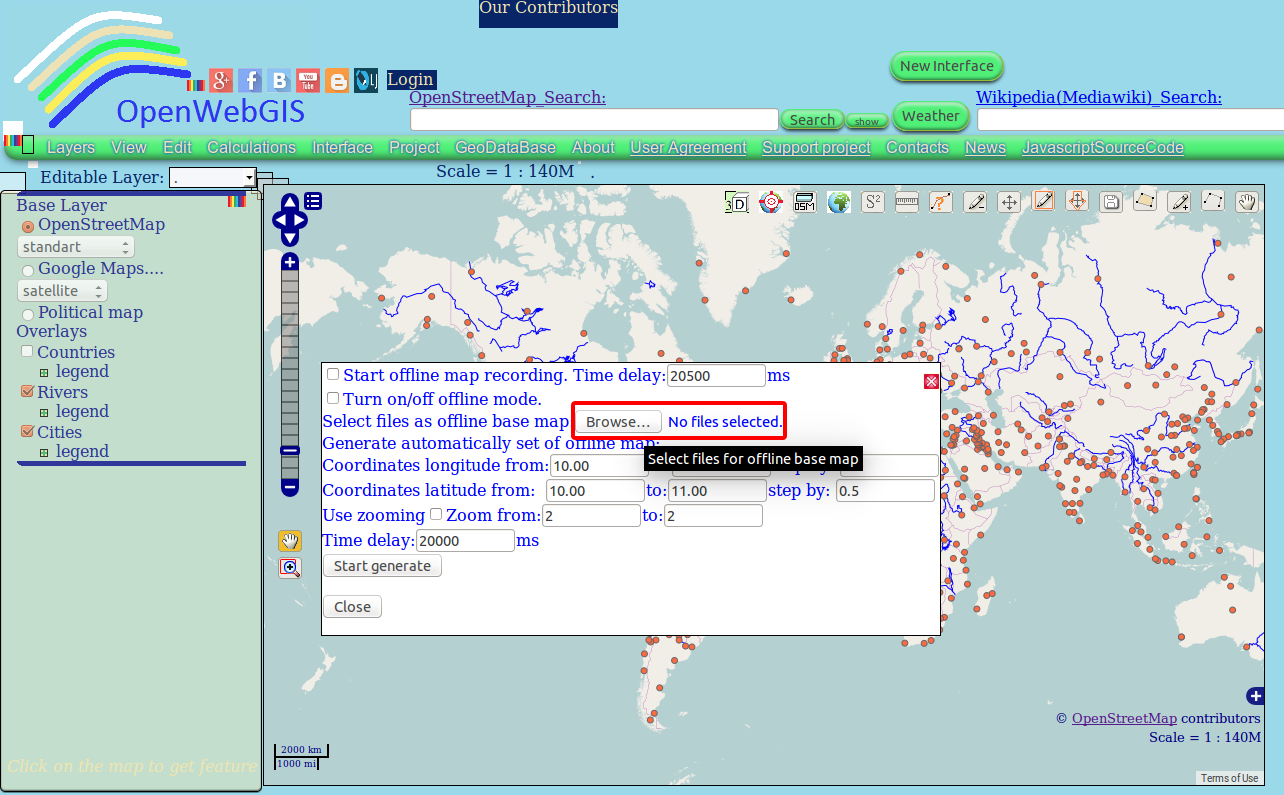Image resolution: width=1284 pixels, height=795 pixels.
Task: Switch to the New Interface
Action: [946, 66]
